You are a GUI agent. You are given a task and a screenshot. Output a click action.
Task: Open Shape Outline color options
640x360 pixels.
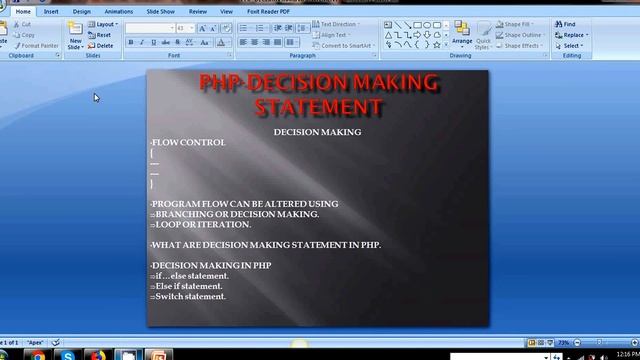(520, 35)
